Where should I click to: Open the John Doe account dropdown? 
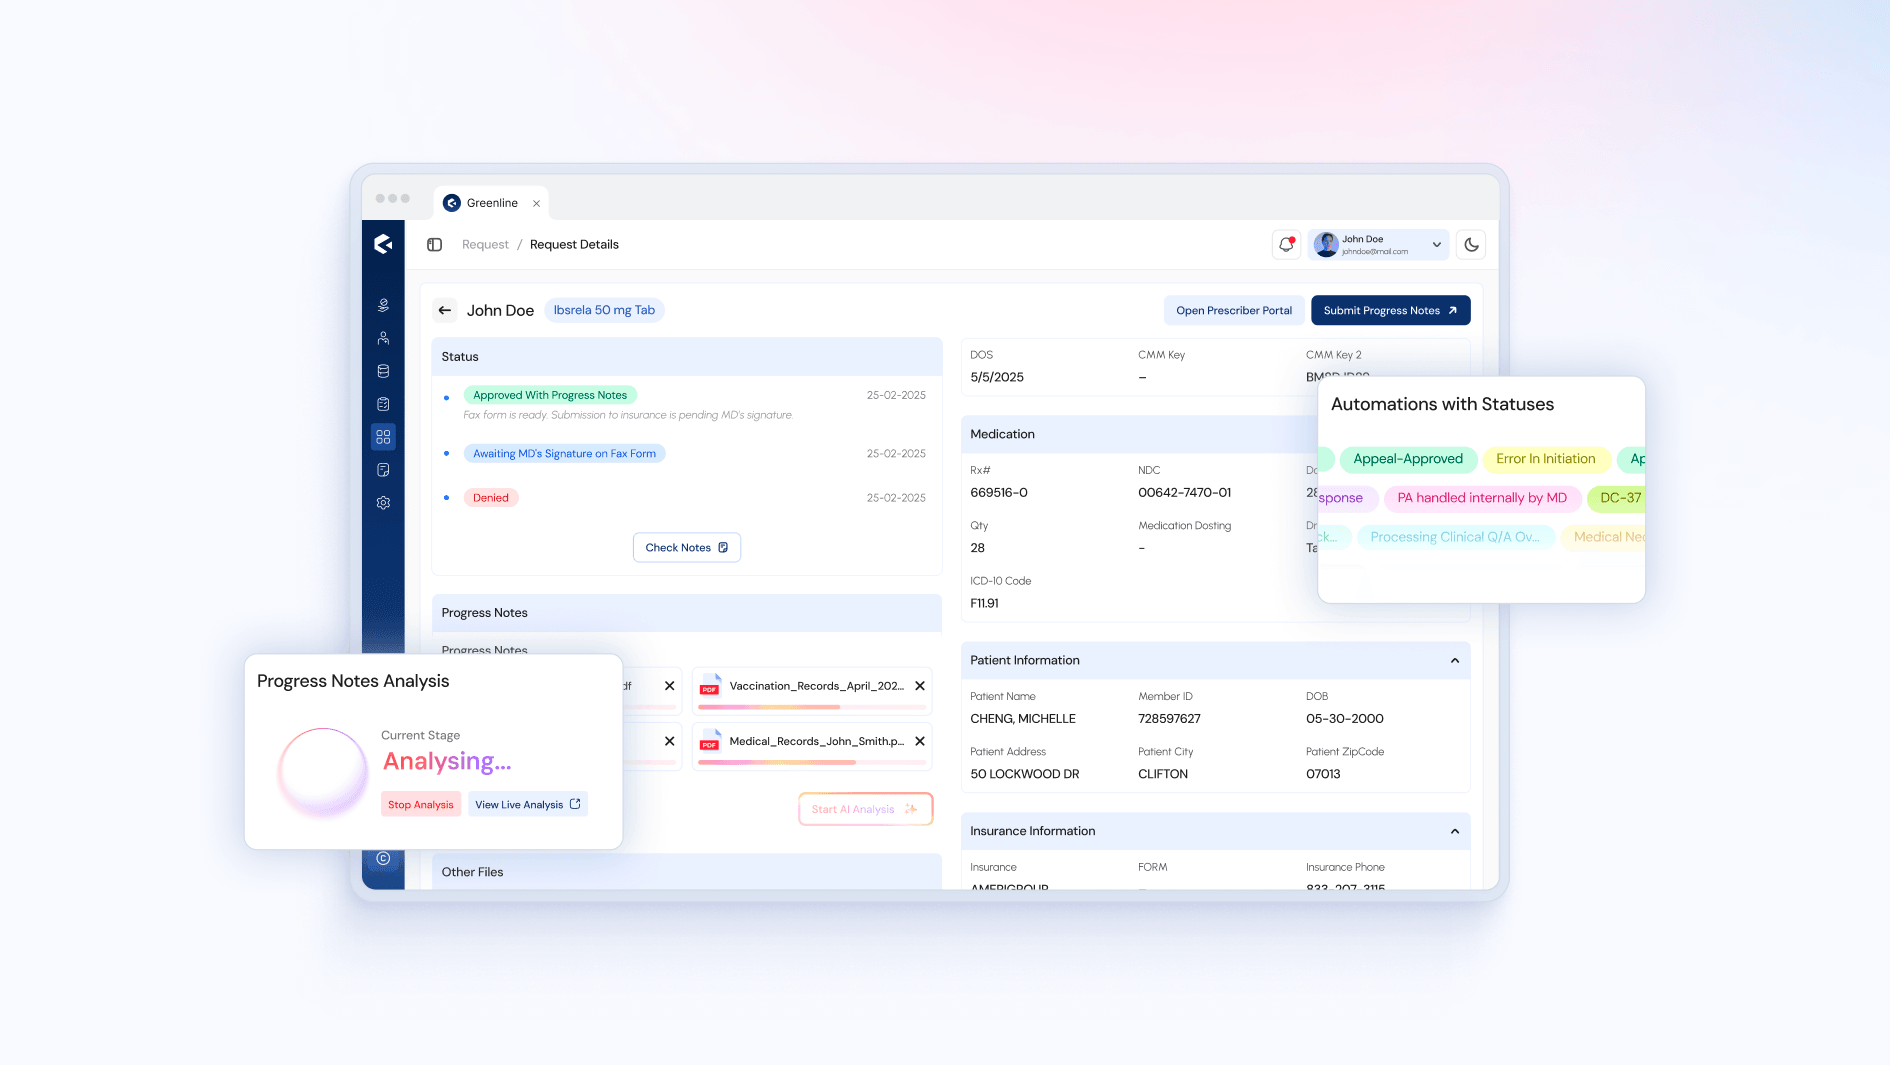[1378, 244]
